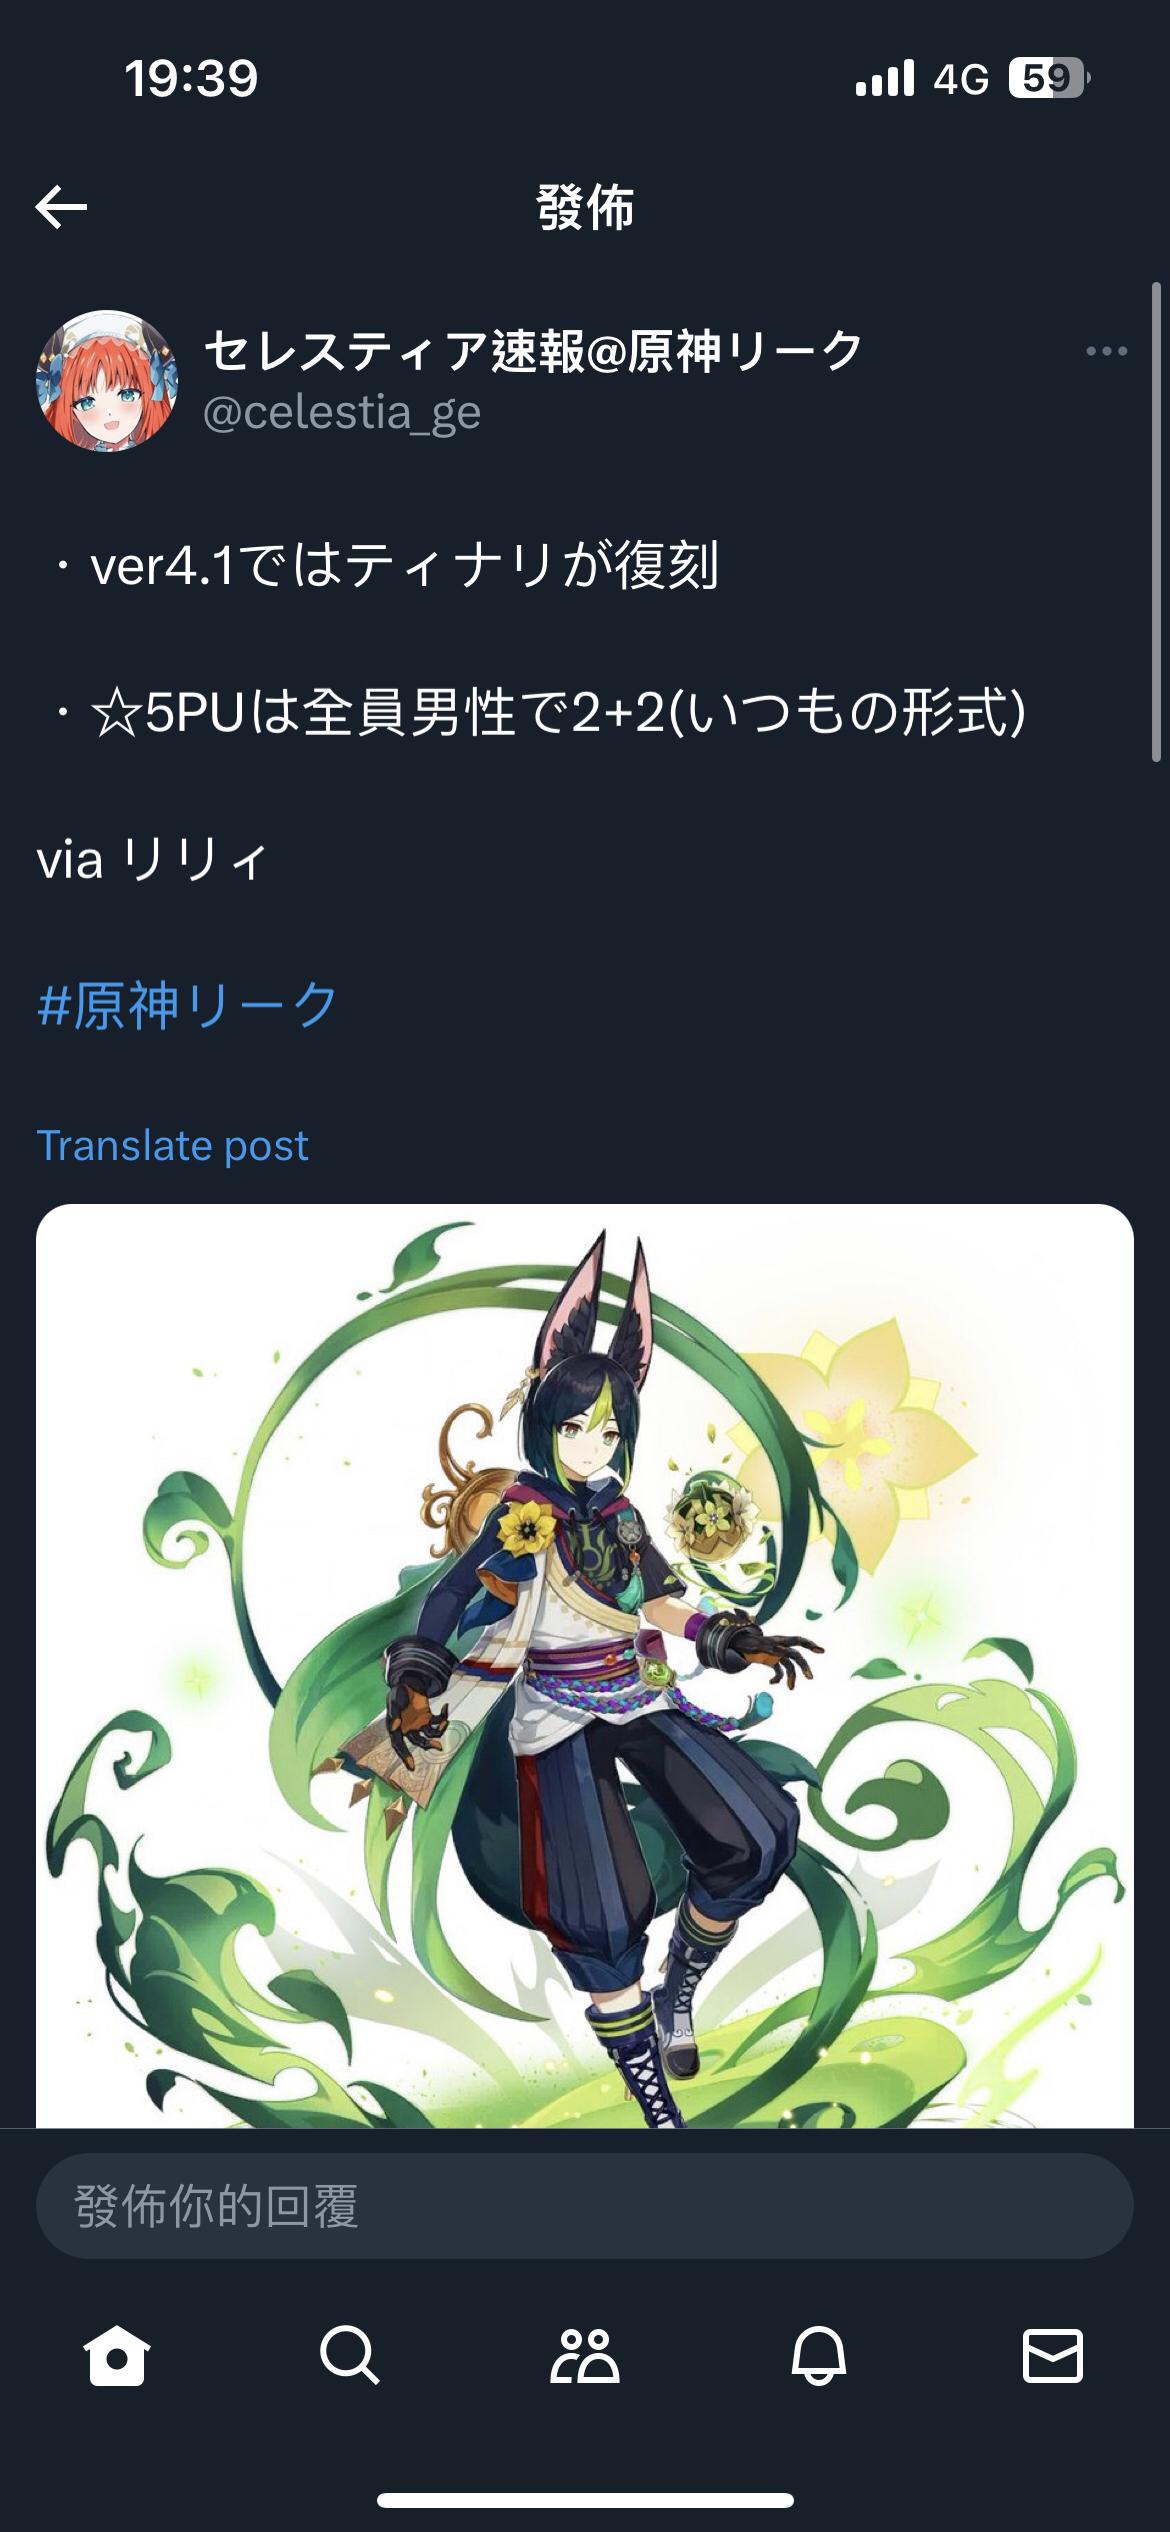
Task: Focus the 發佈你的回覆 reply field
Action: [x=585, y=2205]
